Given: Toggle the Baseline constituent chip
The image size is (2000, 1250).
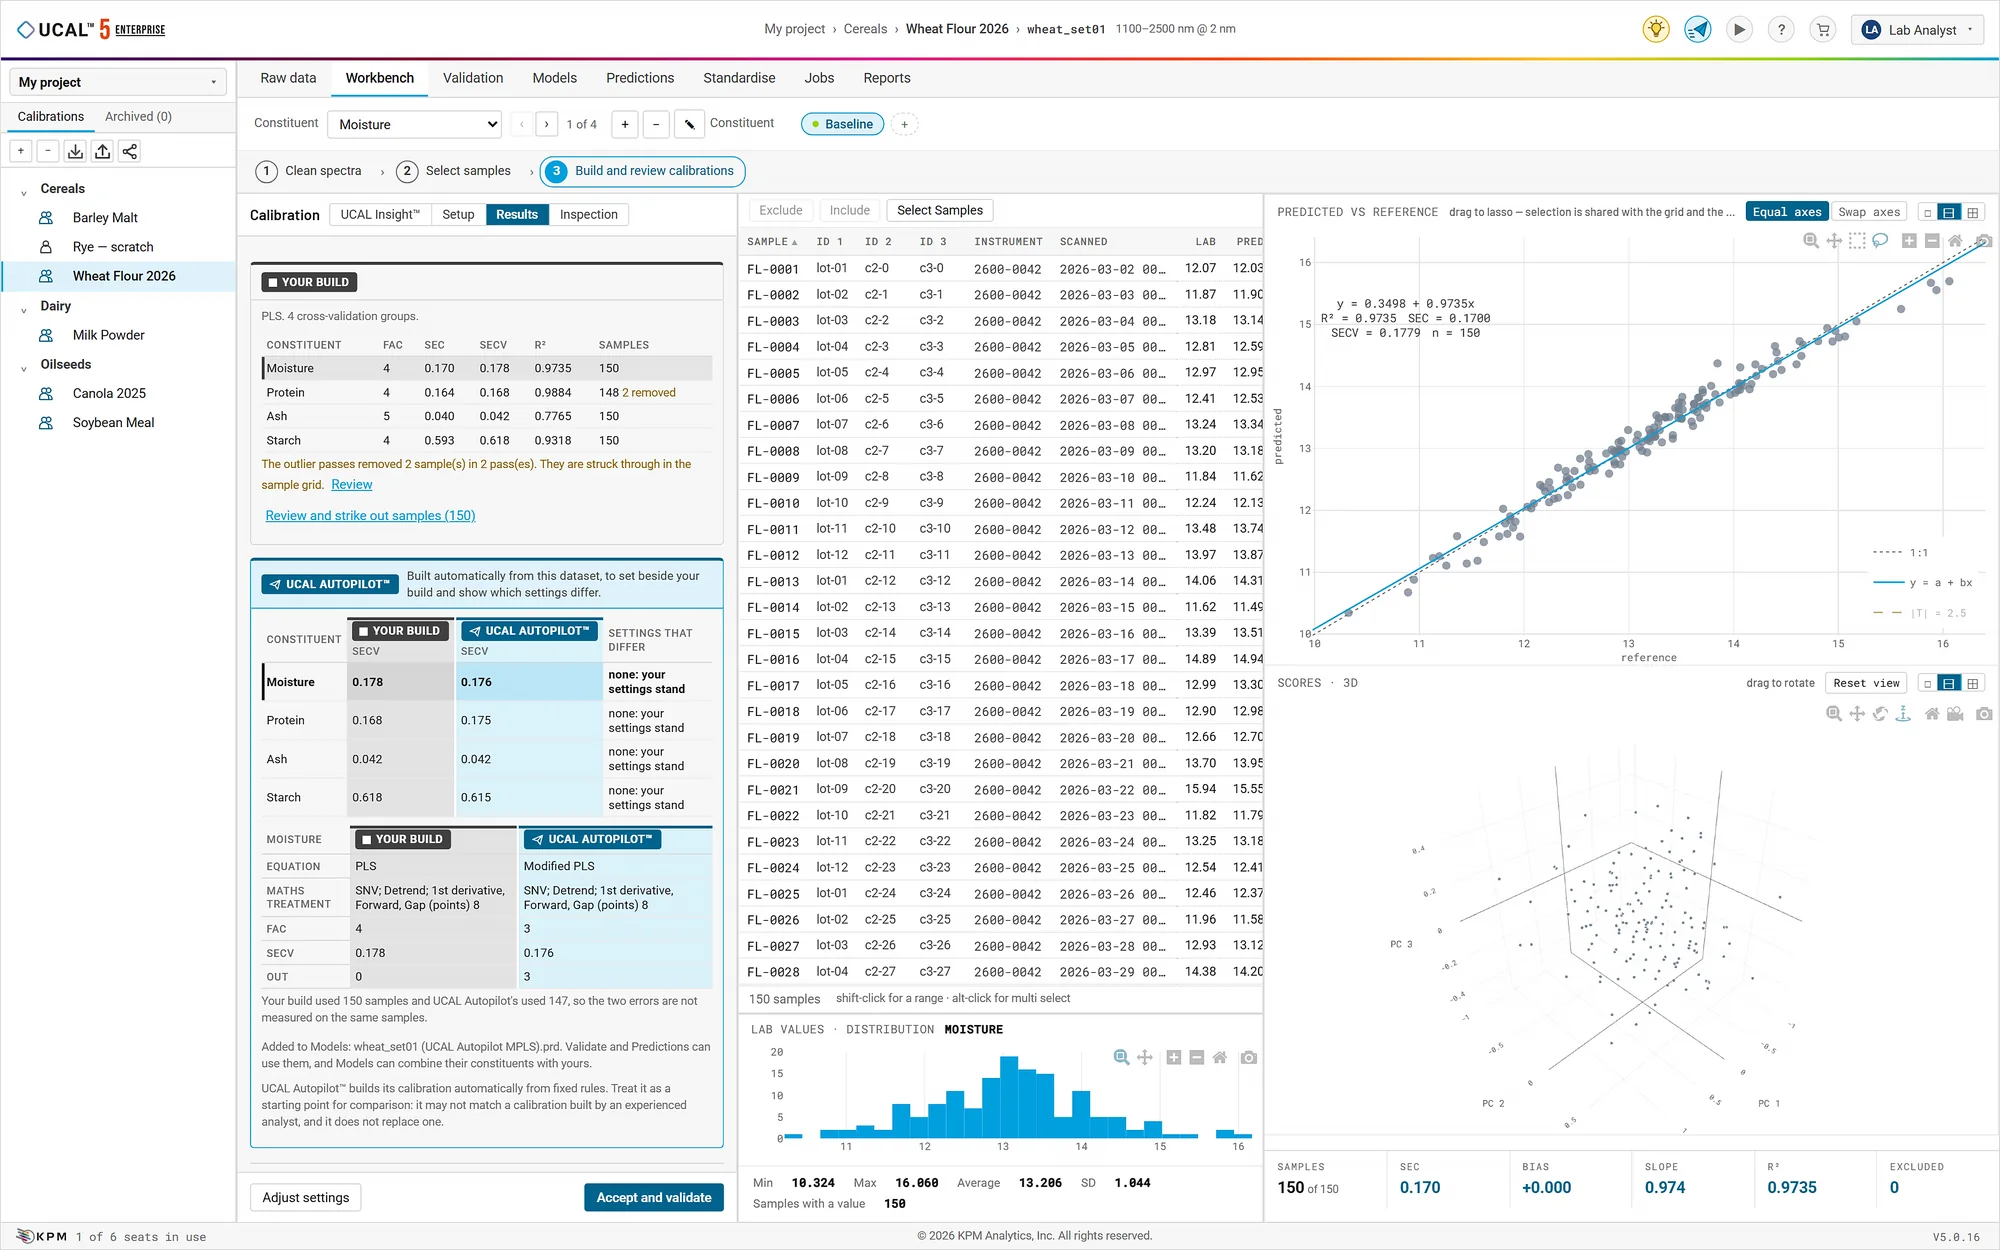Looking at the screenshot, I should 842,124.
